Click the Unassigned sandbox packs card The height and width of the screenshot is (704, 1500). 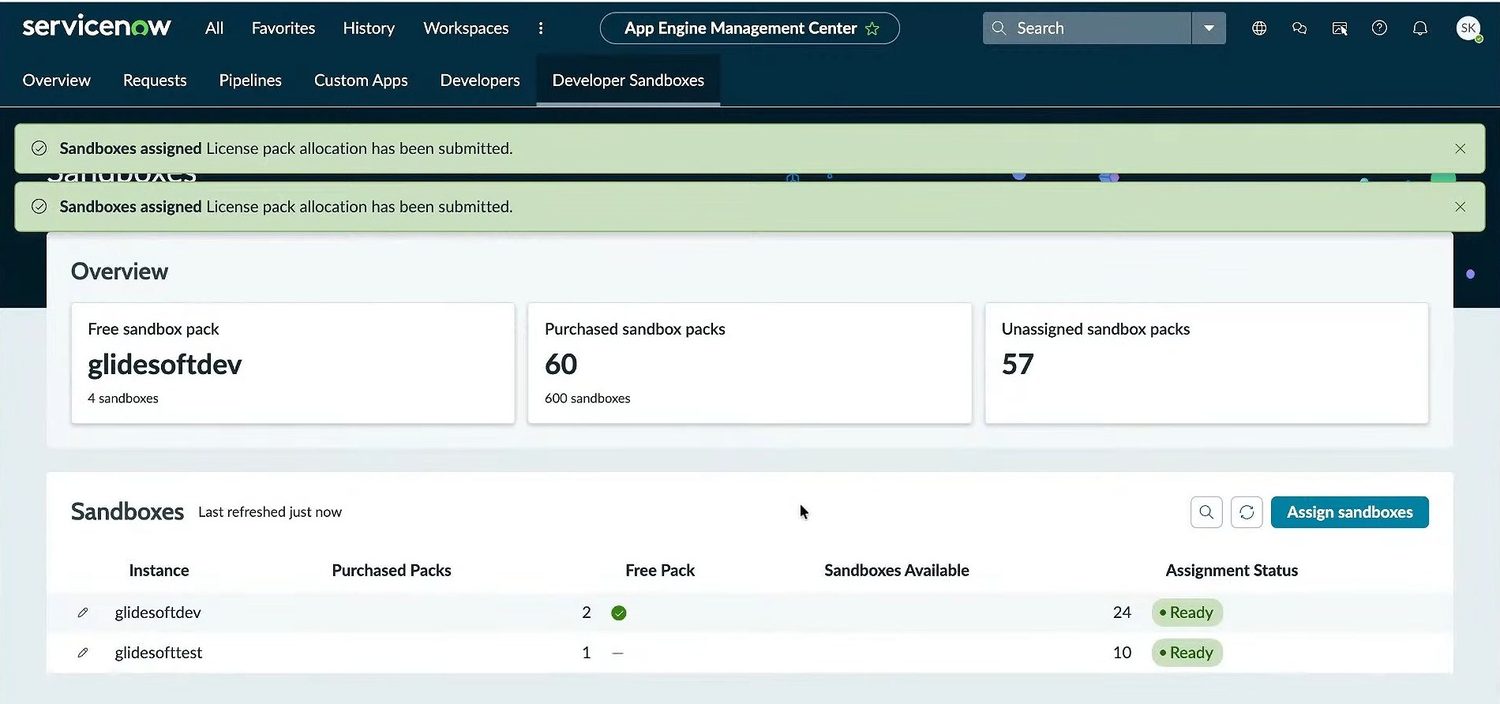click(1207, 363)
